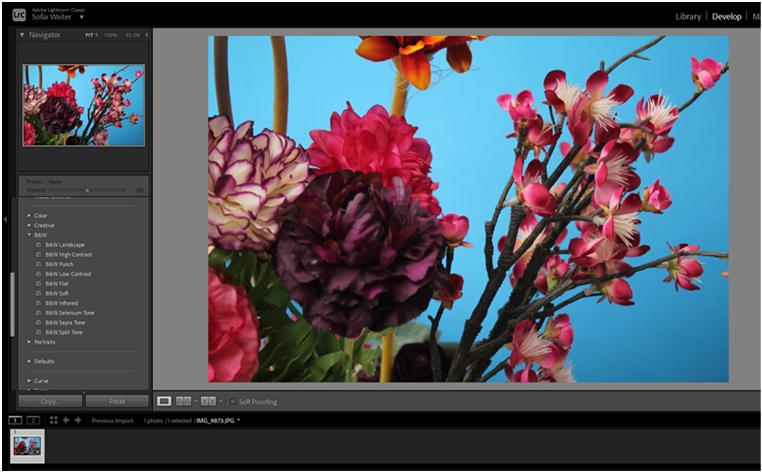Apply the B&W High Contrast preset
Viewport: 762px width, 472px height.
click(69, 254)
